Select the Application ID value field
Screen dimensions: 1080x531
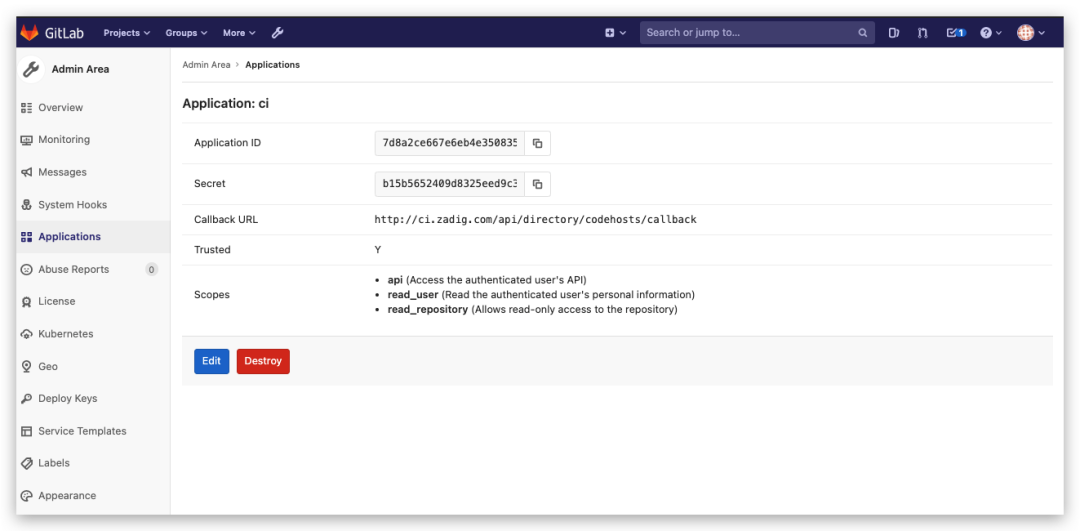click(450, 143)
